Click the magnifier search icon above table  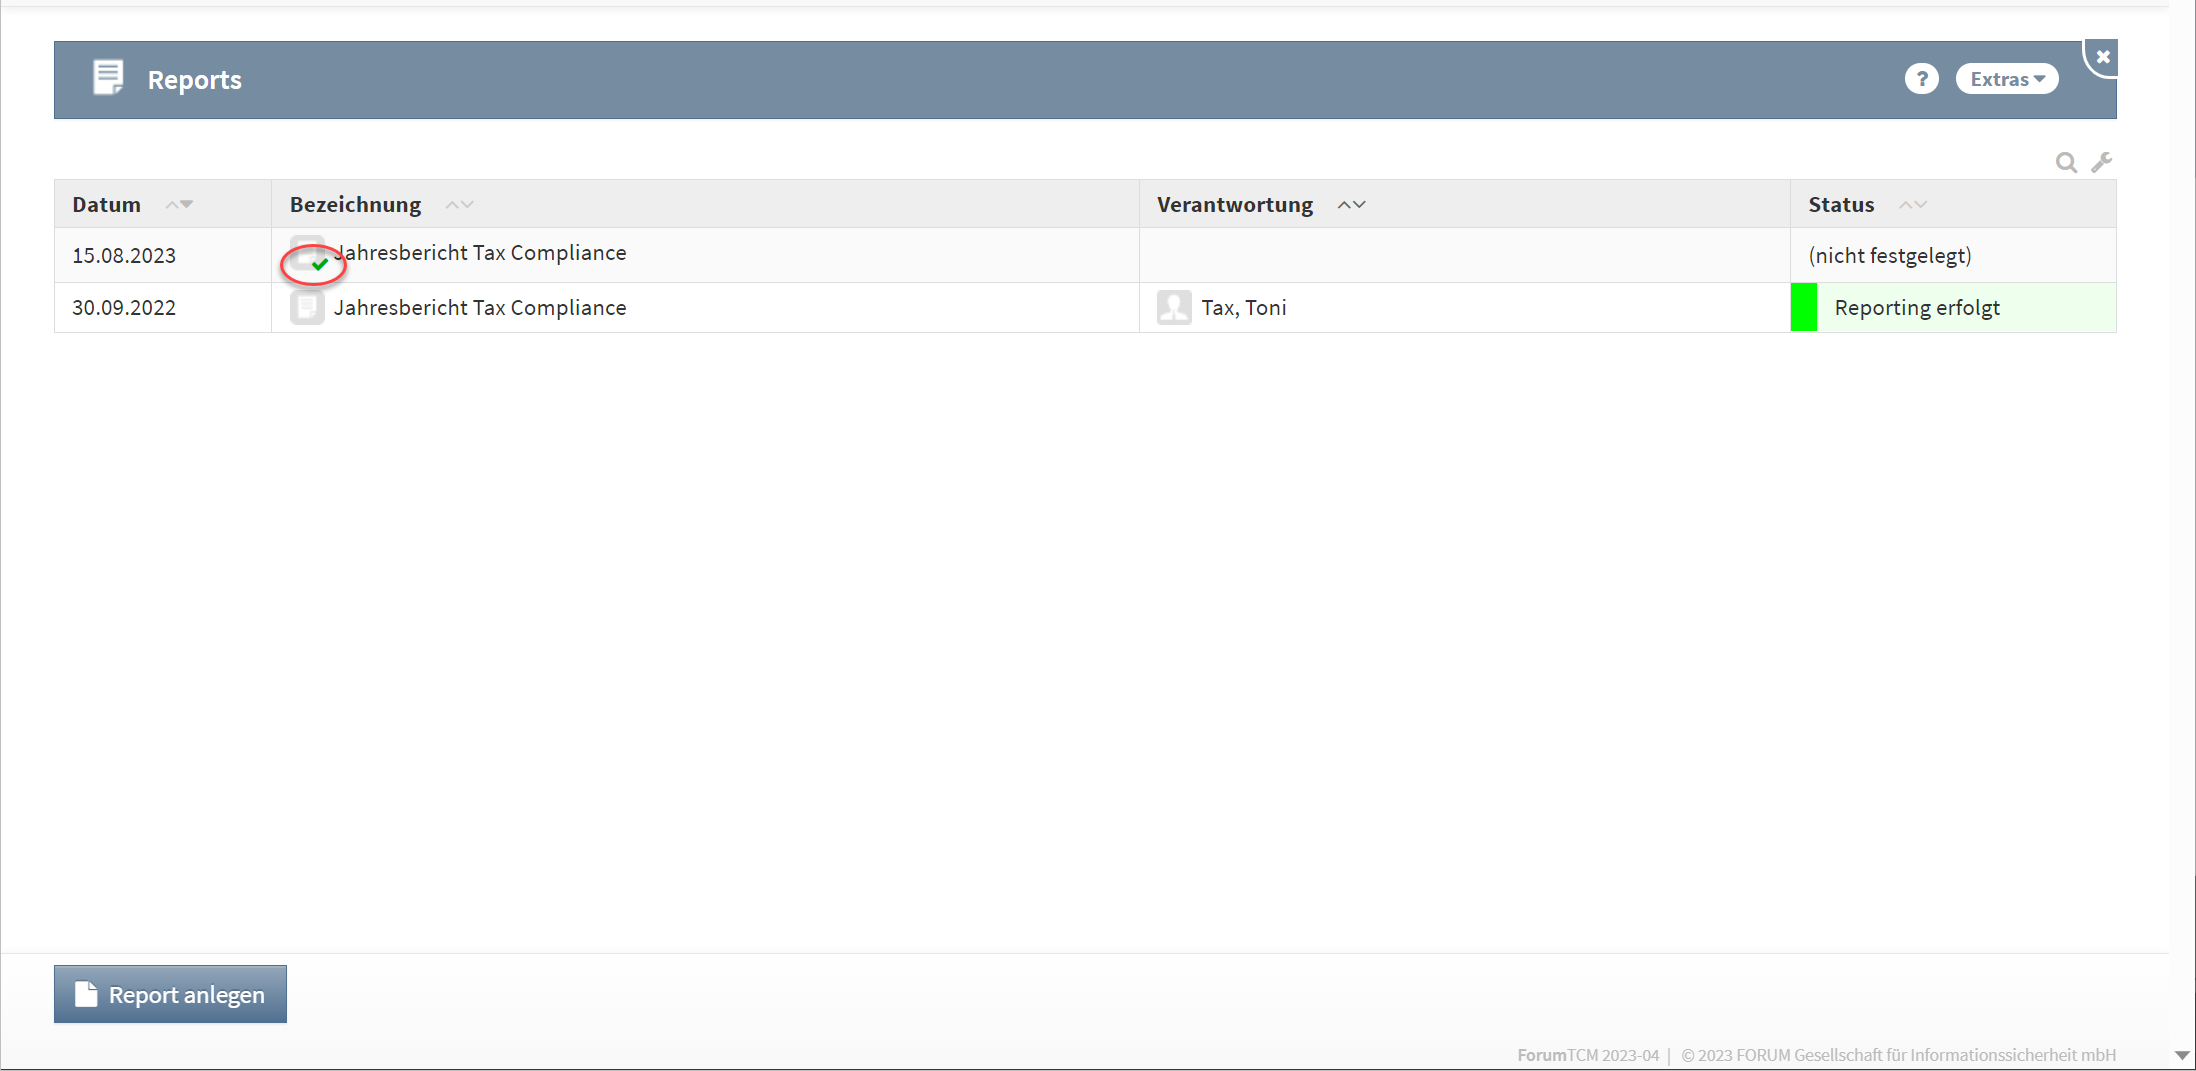[2066, 162]
